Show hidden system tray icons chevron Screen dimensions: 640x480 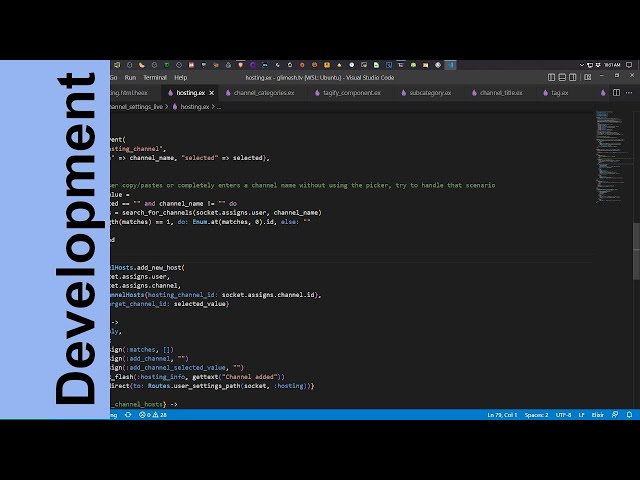(x=582, y=65)
